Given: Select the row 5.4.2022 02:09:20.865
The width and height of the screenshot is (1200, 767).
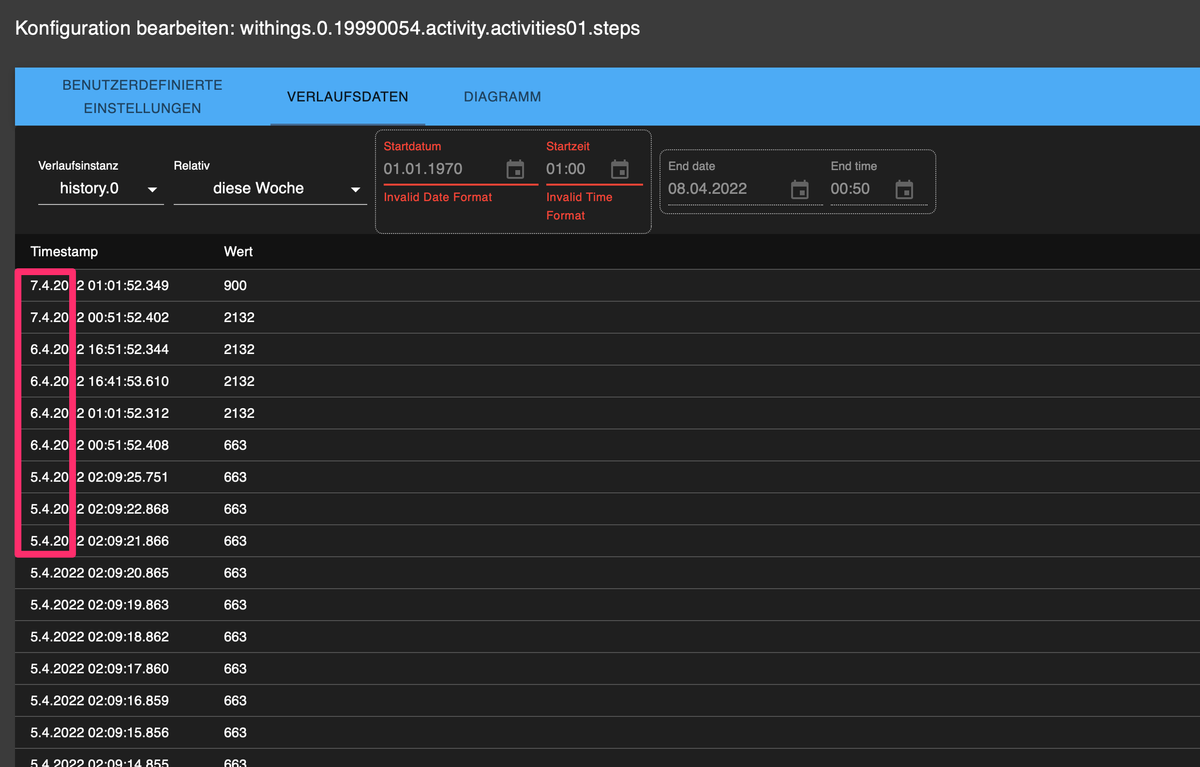Looking at the screenshot, I should click(607, 573).
